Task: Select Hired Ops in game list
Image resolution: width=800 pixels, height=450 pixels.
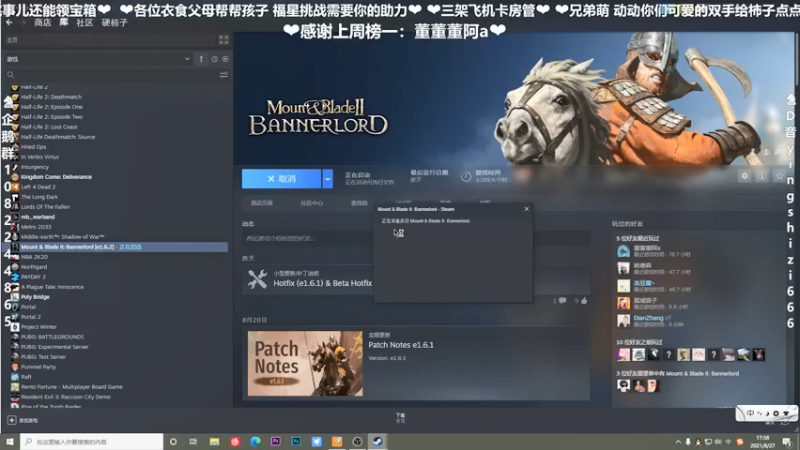Action: coord(33,147)
